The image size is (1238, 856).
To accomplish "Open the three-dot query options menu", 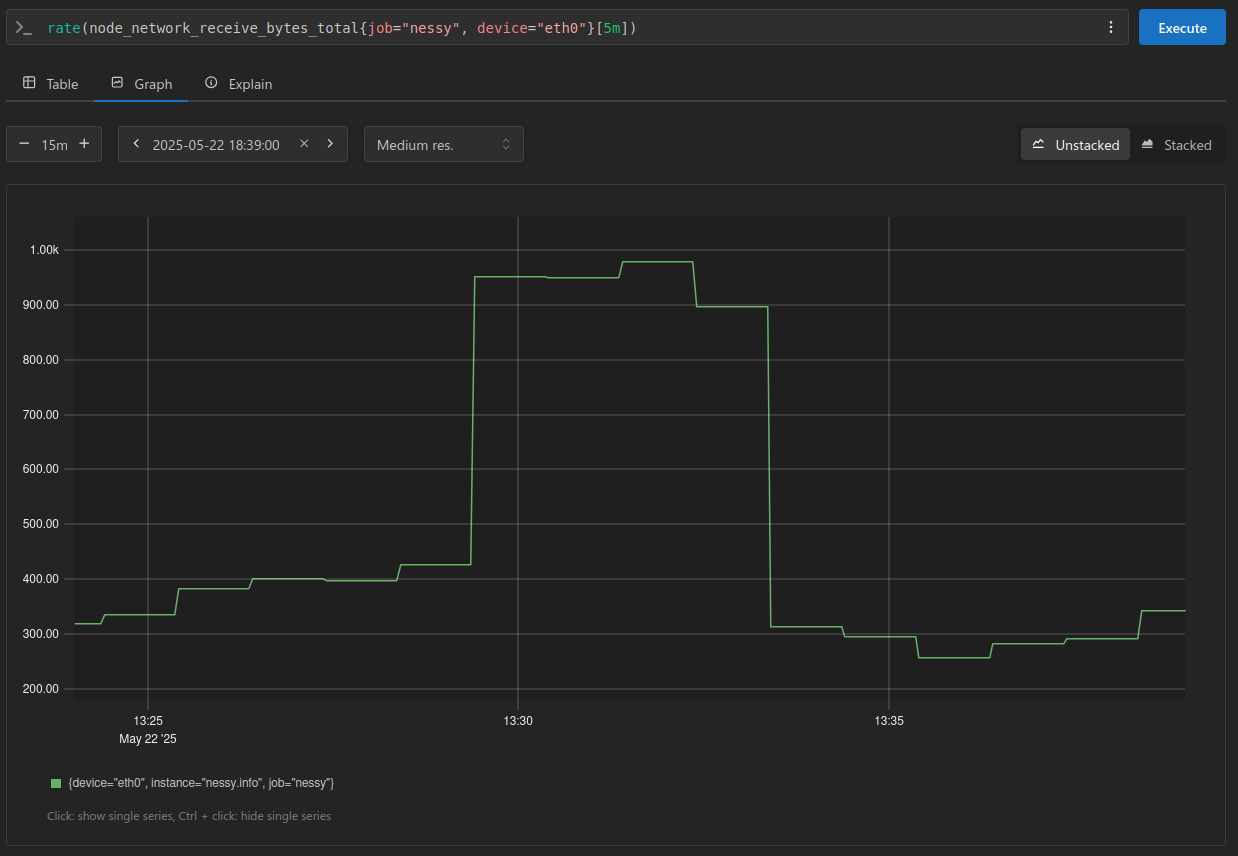I will 1110,28.
